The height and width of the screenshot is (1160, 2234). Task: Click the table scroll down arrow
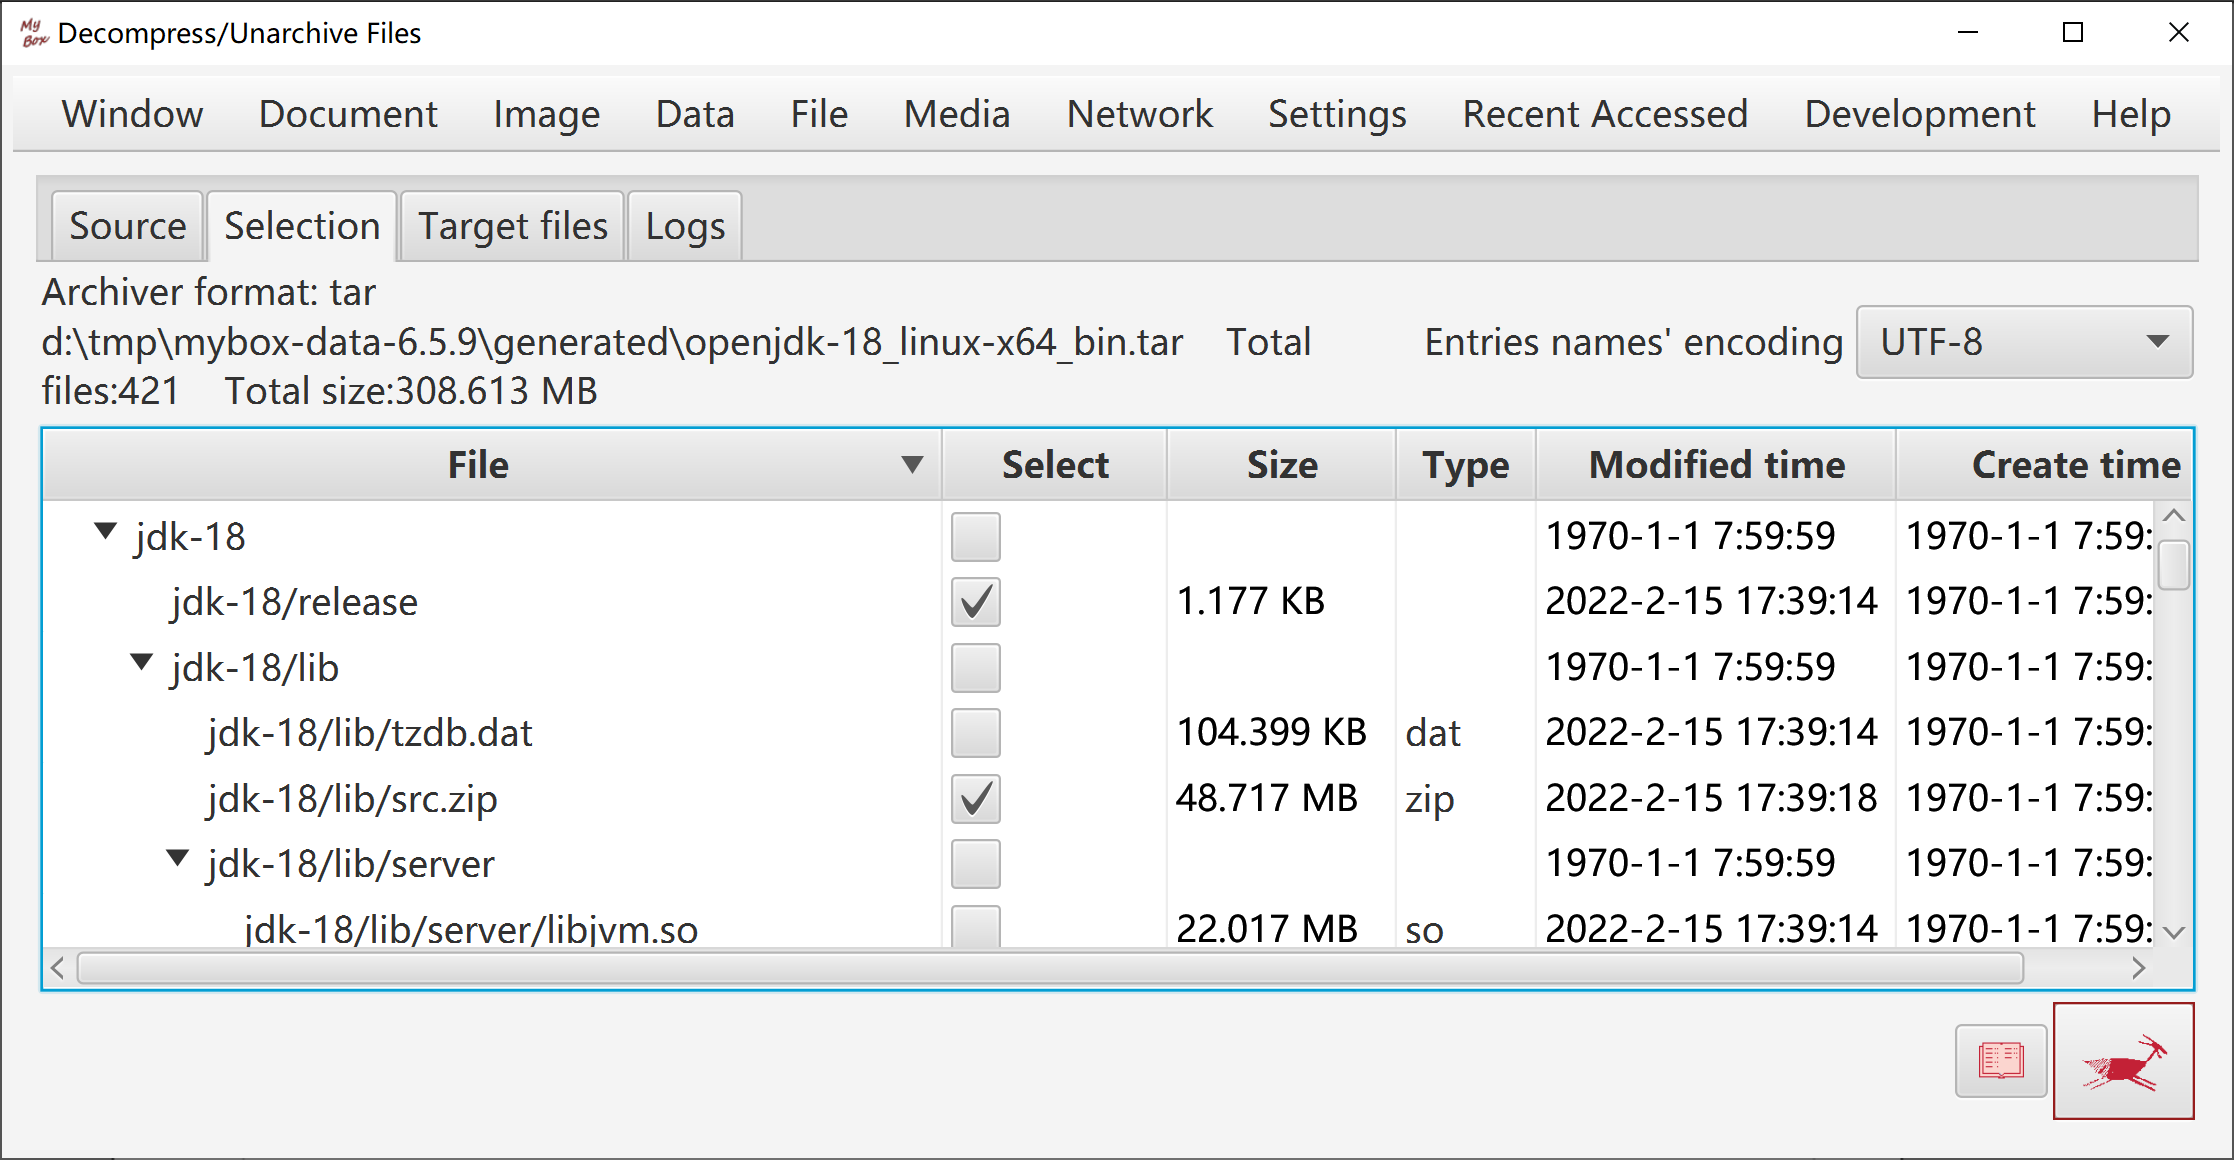[2173, 932]
